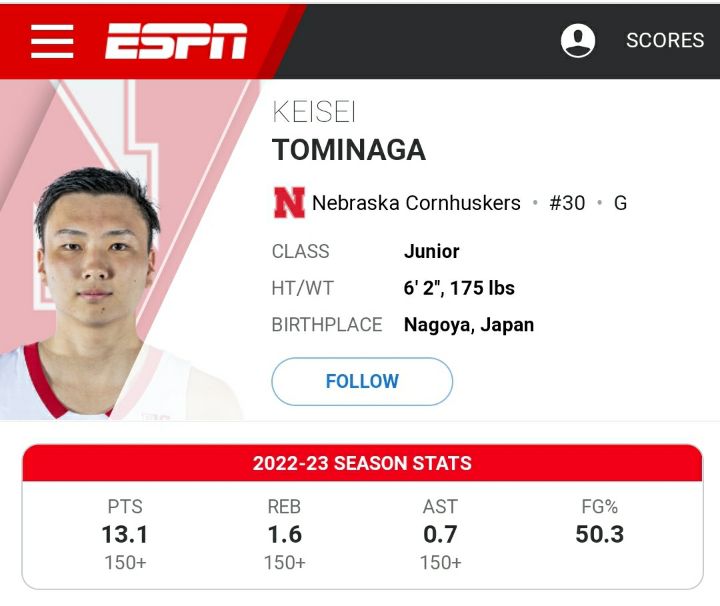Click the PTS 13.1 stat
This screenshot has width=720, height=606.
[x=125, y=535]
